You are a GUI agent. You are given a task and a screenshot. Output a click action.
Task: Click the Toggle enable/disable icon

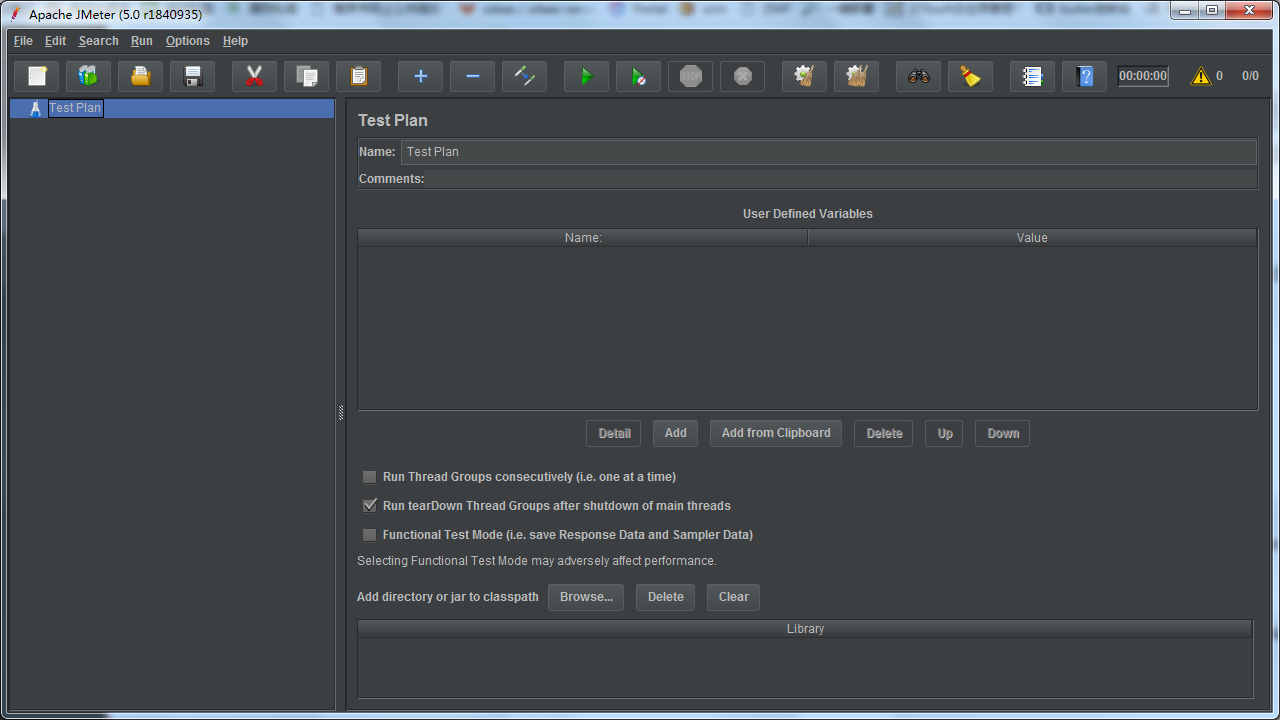coord(525,76)
